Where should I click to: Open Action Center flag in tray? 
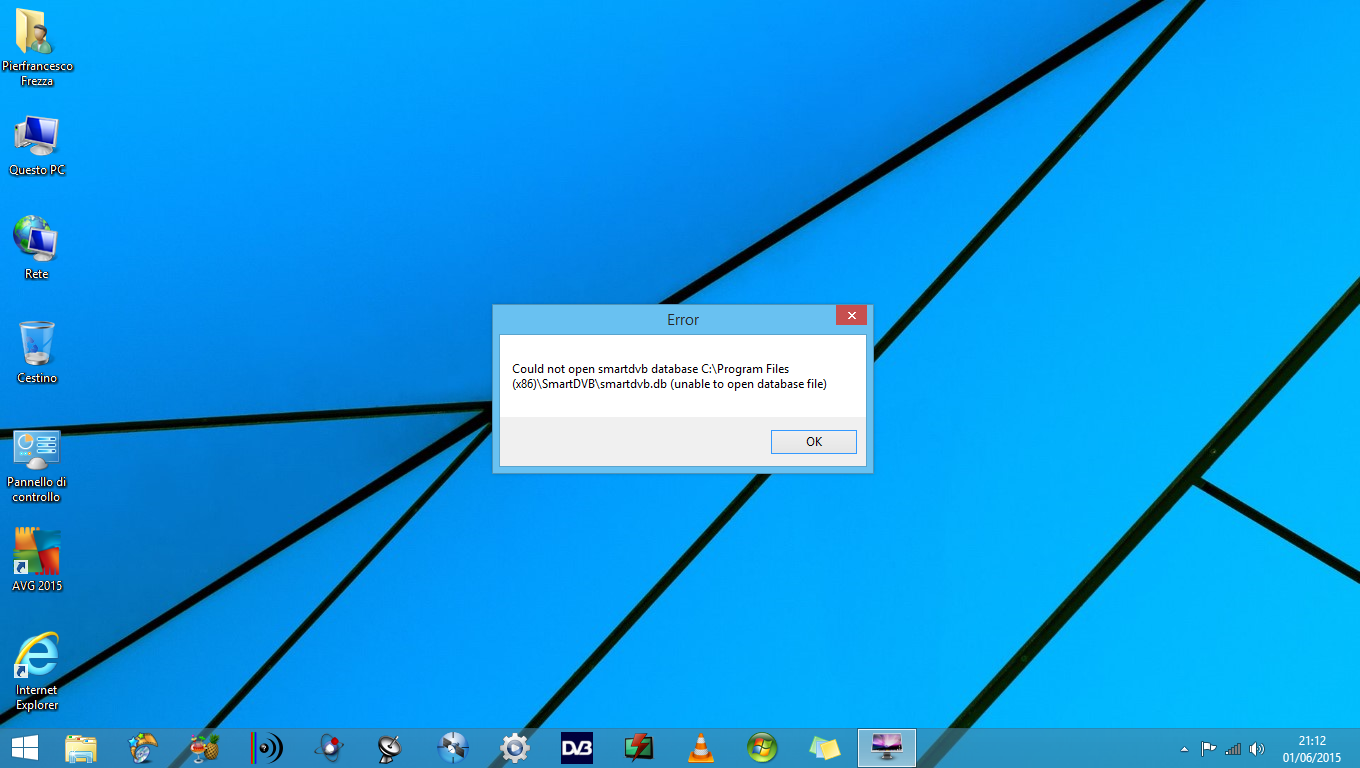pos(1209,749)
